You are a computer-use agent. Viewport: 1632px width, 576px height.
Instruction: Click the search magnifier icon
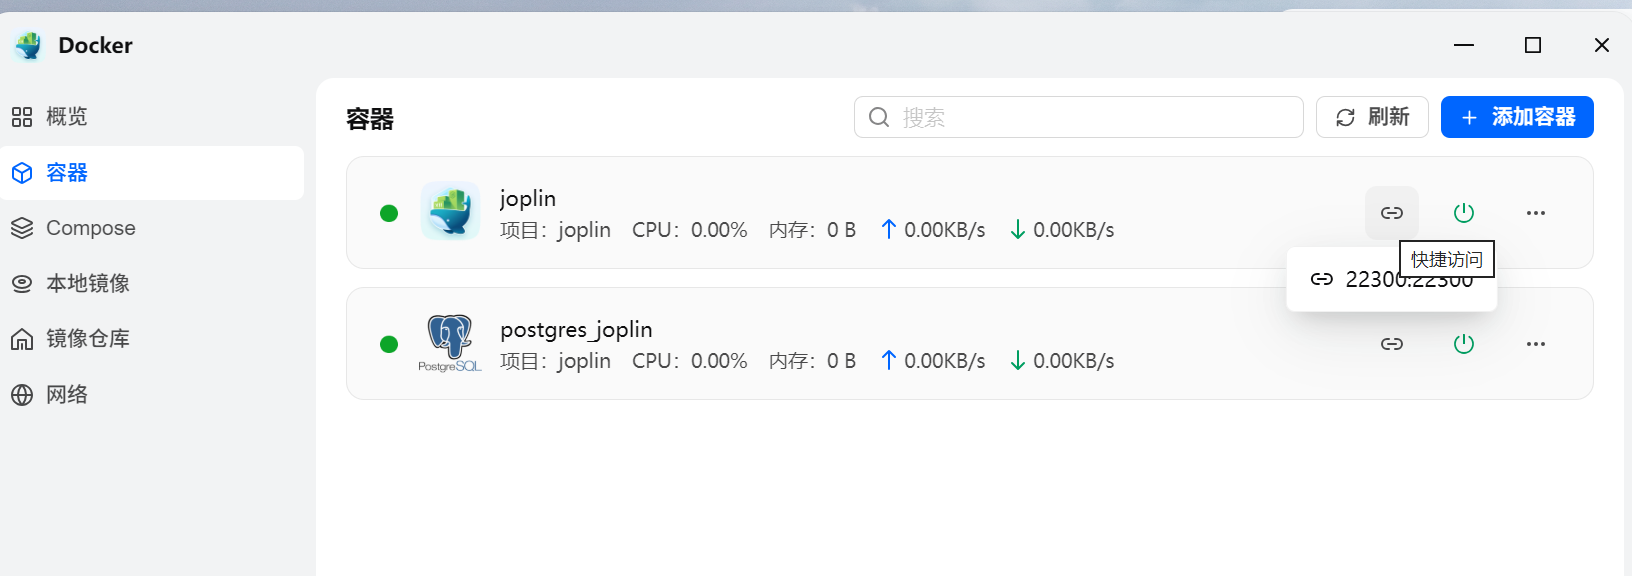879,117
